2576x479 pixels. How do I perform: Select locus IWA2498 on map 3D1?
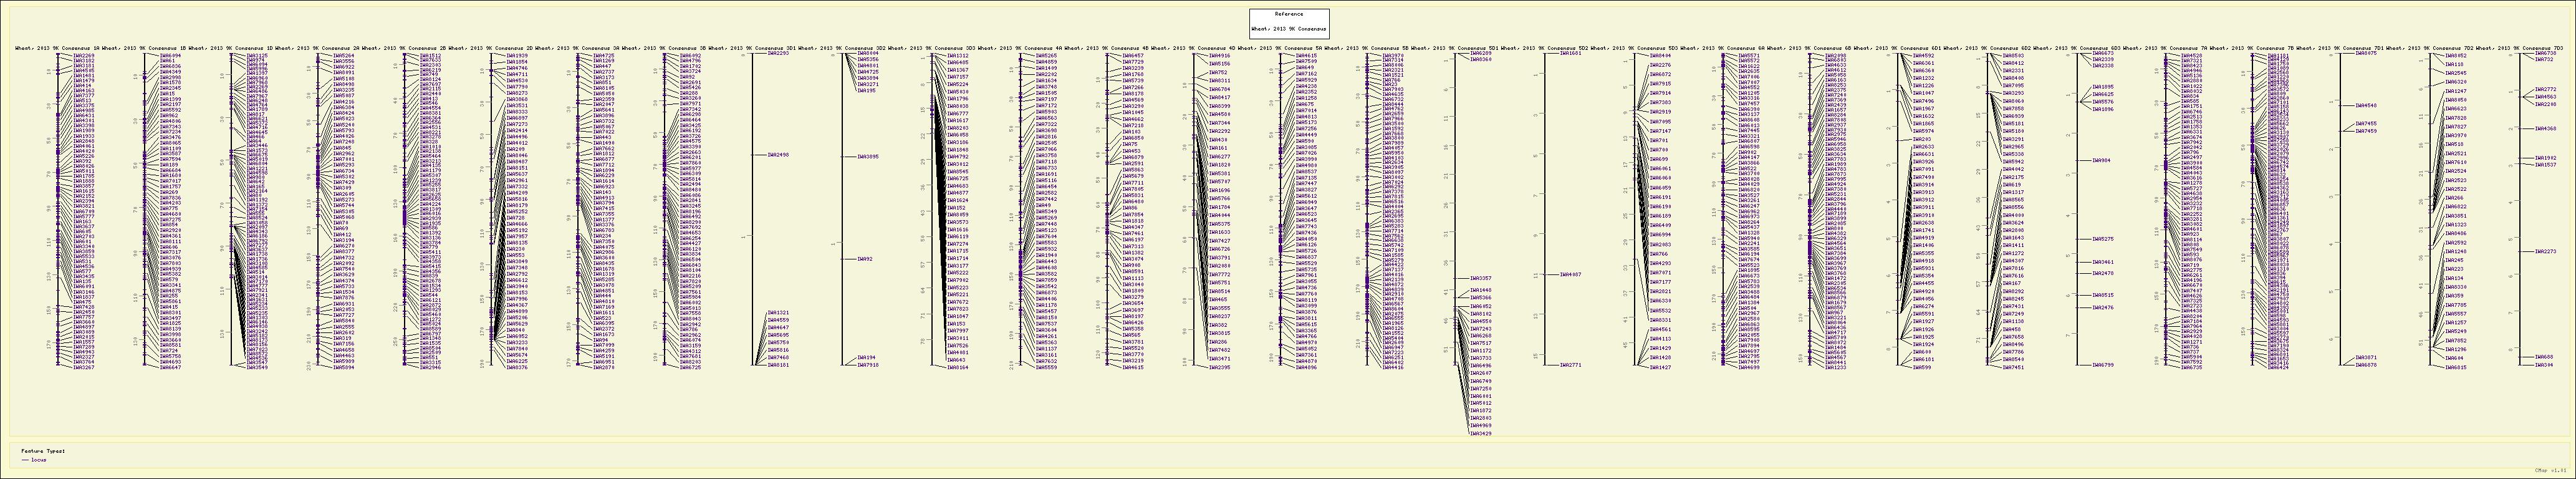[778, 155]
